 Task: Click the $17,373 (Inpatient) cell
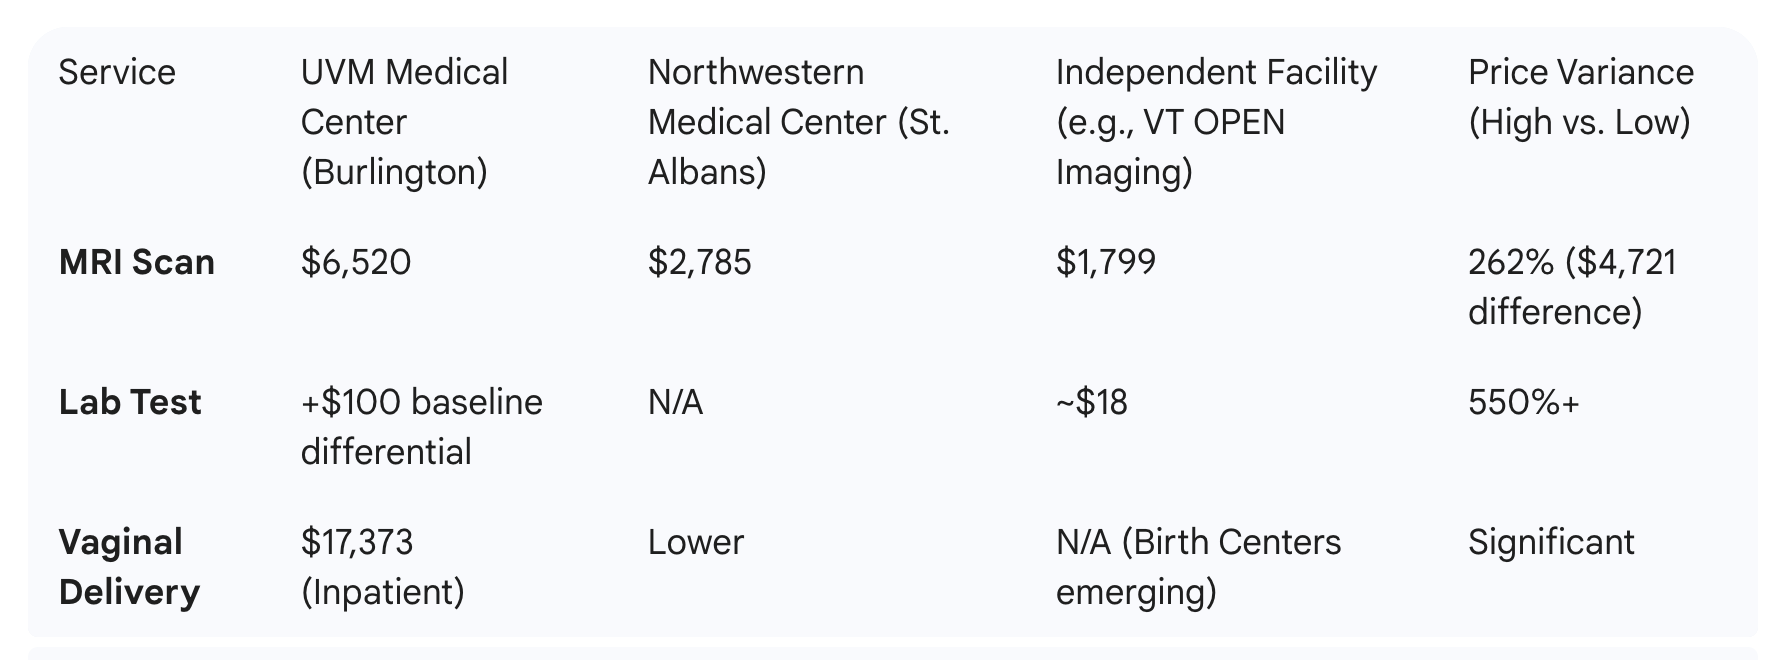[382, 567]
